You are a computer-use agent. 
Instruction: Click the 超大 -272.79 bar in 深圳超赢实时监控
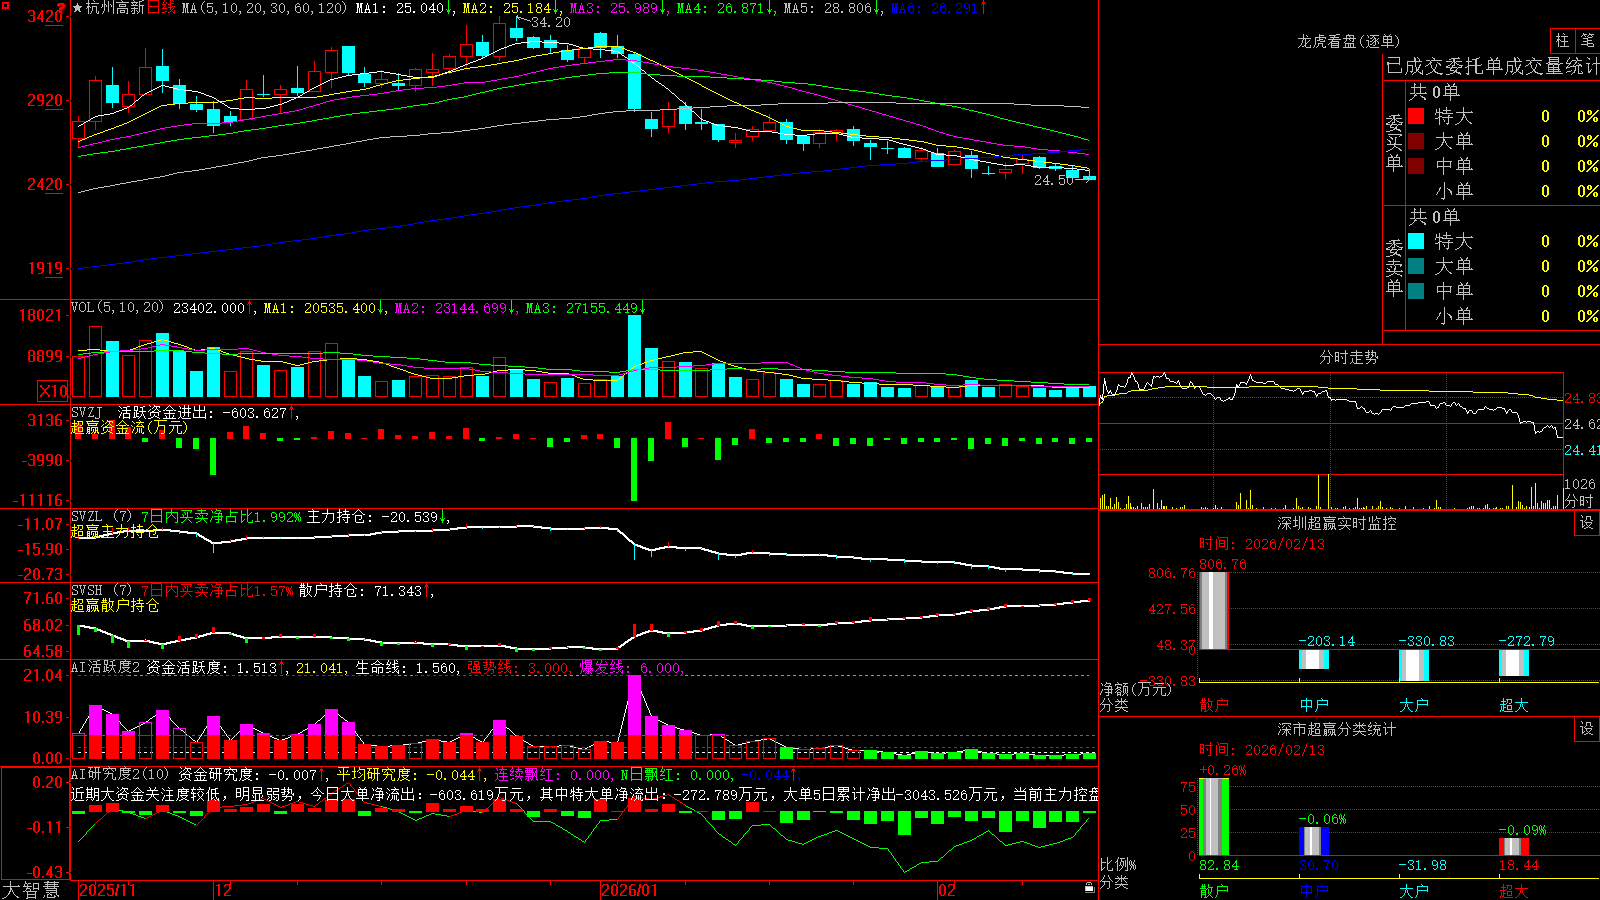coord(1513,662)
